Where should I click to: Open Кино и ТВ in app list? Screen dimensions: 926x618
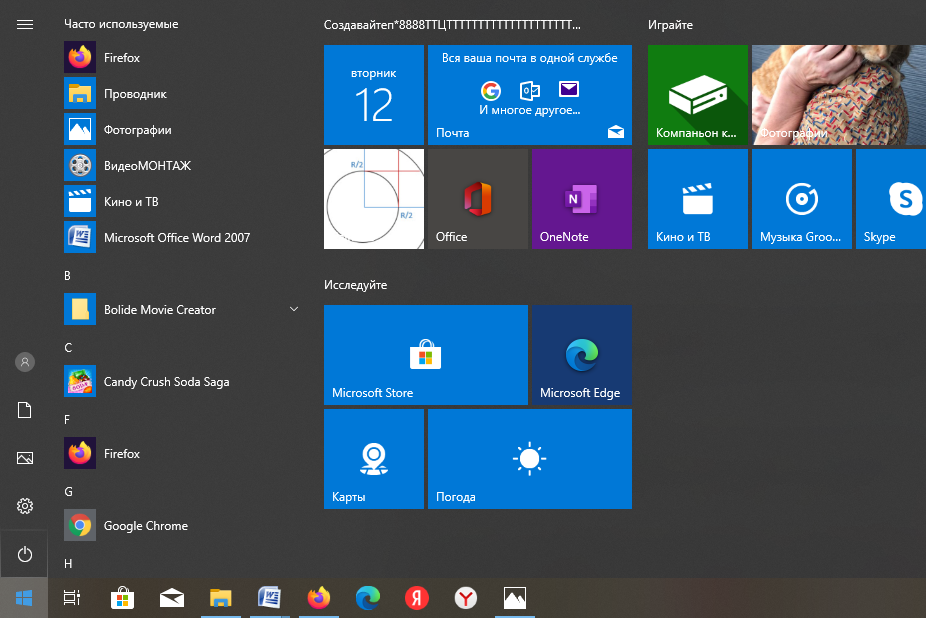pos(181,201)
